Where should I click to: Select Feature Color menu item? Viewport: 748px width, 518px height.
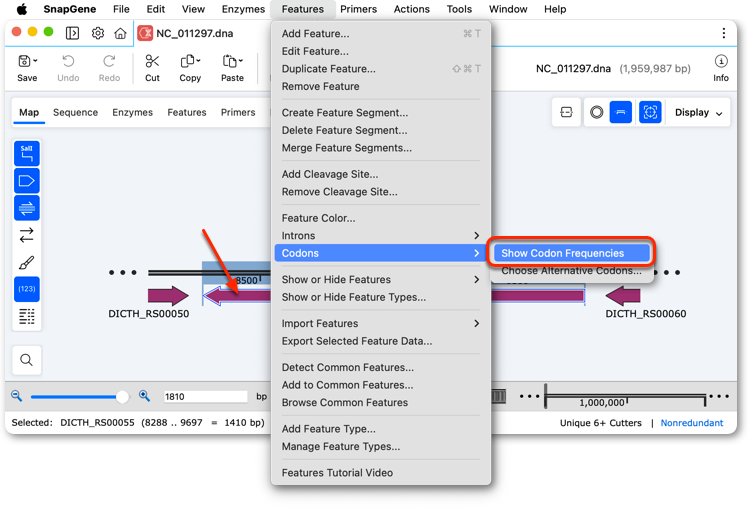(380, 218)
